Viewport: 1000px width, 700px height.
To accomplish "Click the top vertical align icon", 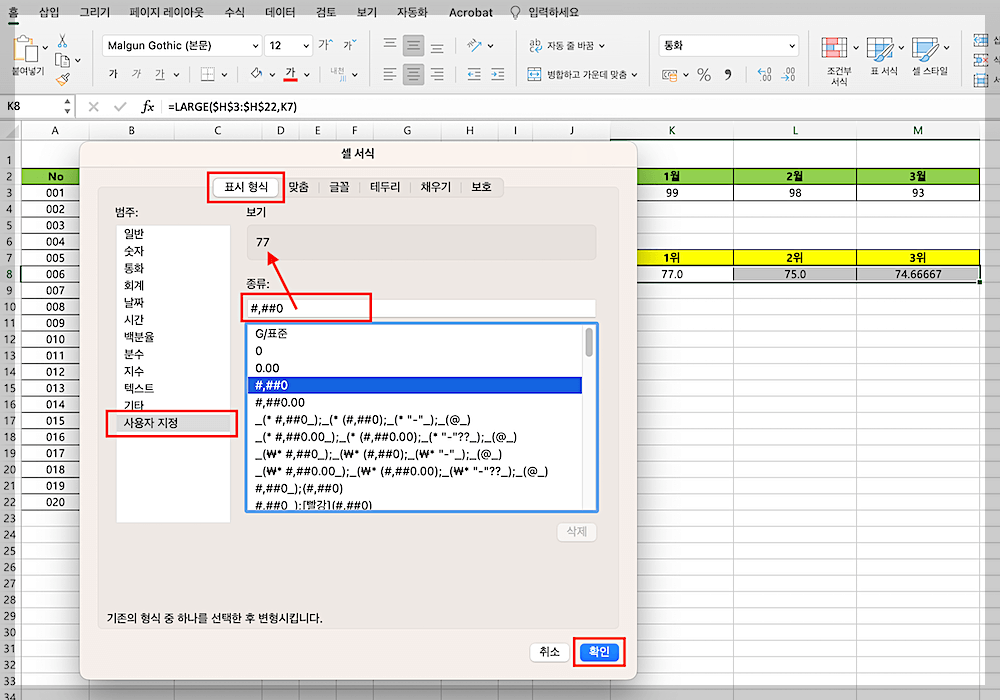I will click(x=390, y=45).
